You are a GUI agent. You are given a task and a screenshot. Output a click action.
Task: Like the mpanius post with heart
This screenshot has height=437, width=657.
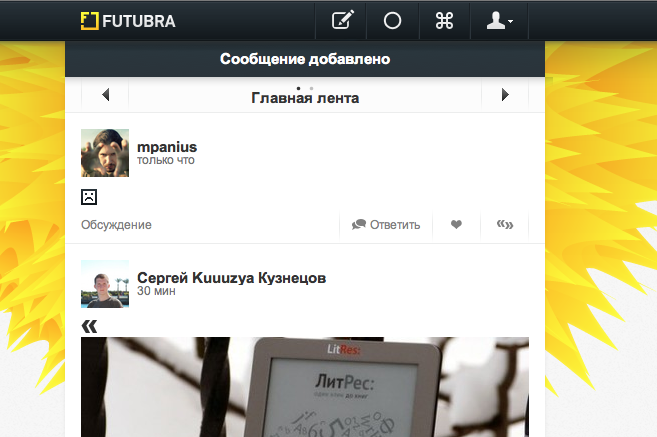[456, 225]
